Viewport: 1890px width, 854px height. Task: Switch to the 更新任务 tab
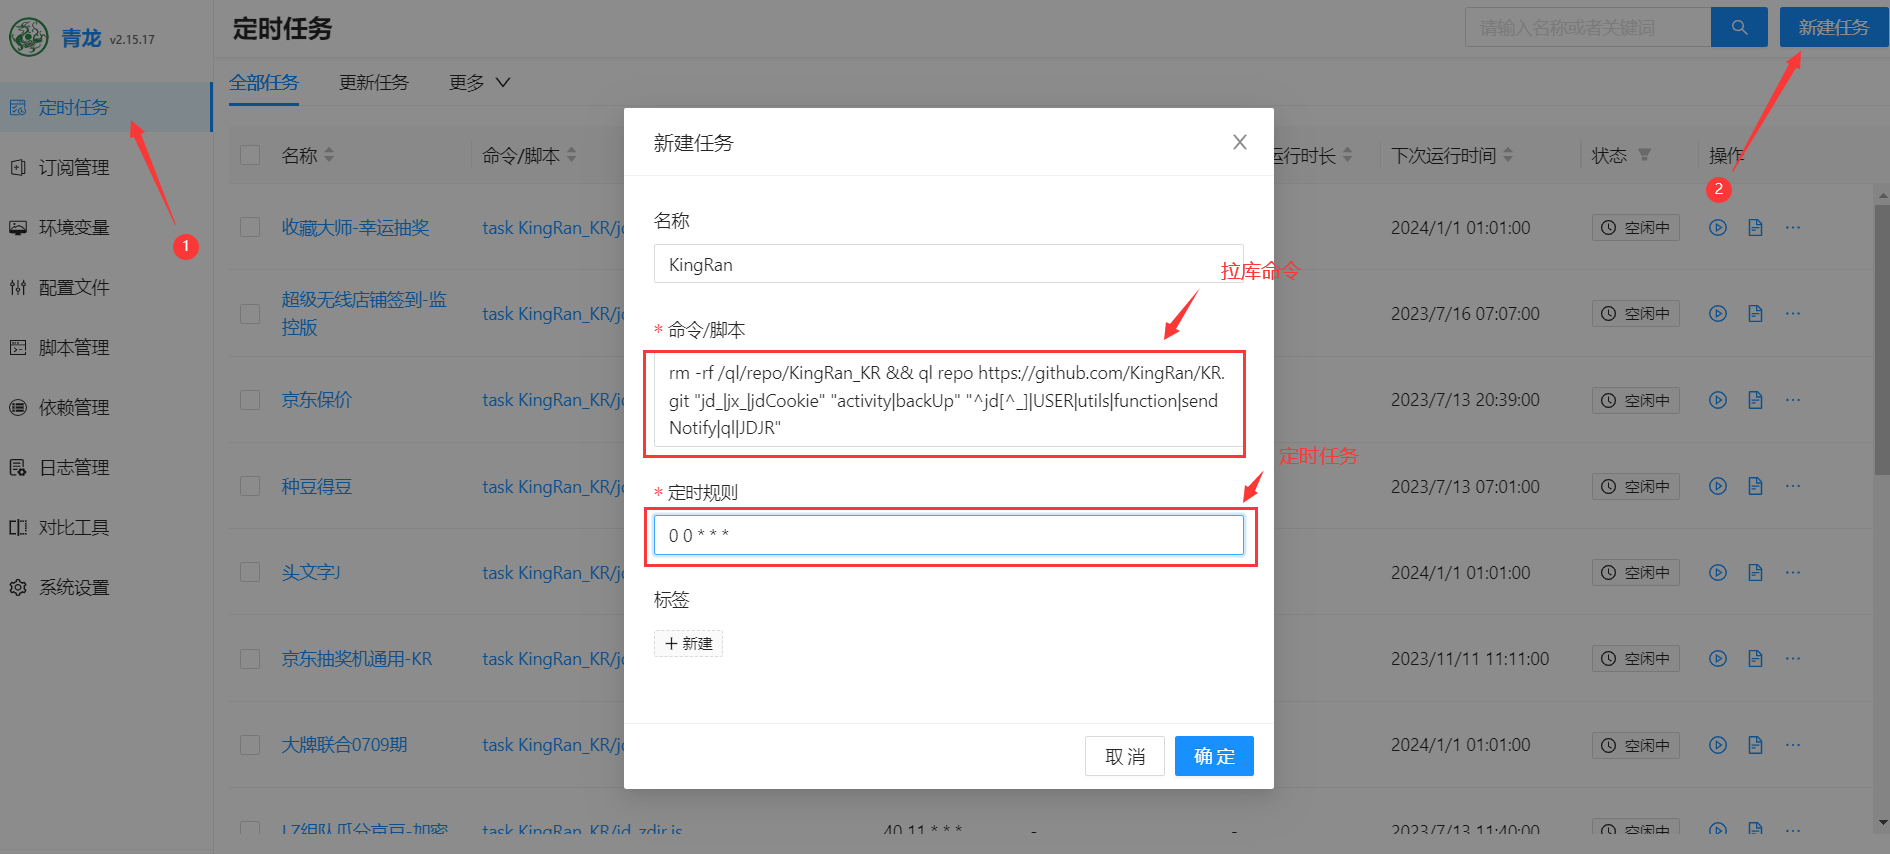[x=374, y=83]
